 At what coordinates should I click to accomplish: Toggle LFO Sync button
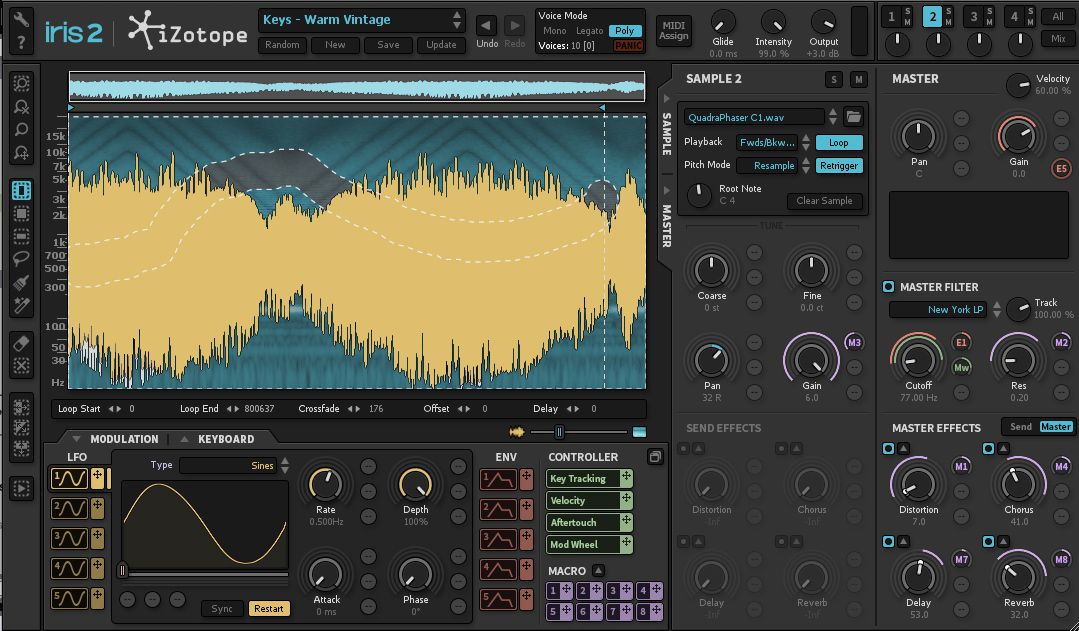(x=222, y=608)
